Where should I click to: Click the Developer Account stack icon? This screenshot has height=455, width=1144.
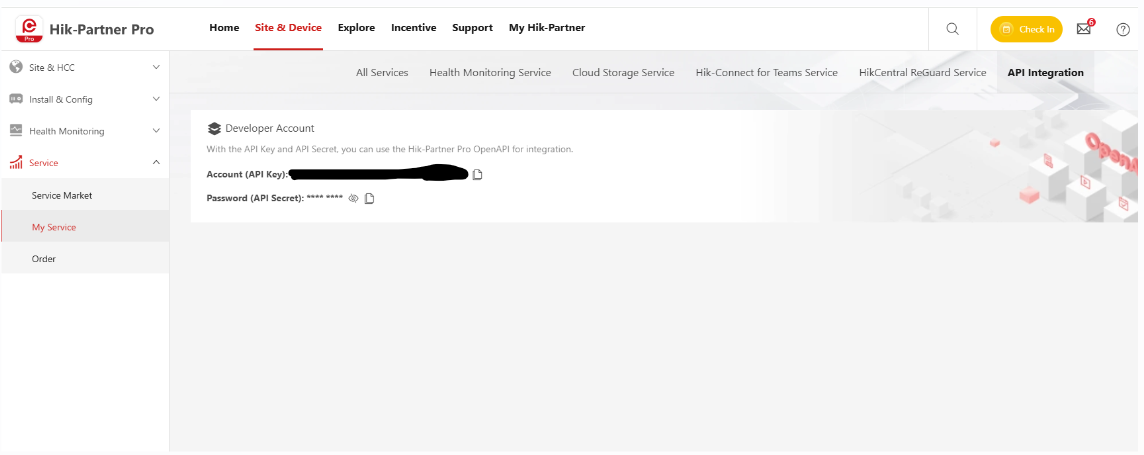point(214,128)
